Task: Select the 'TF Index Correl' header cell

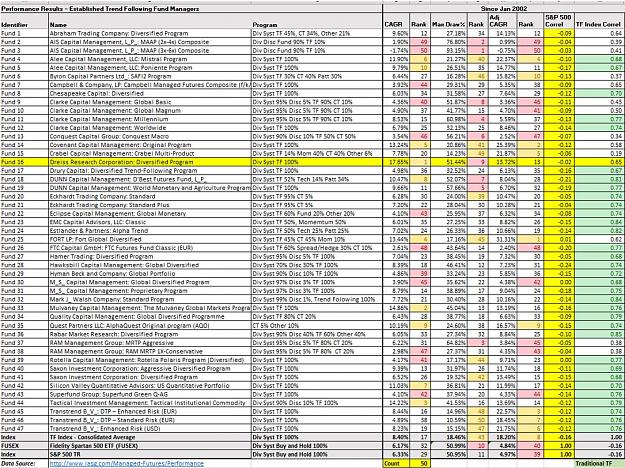Action: pyautogui.click(x=599, y=21)
